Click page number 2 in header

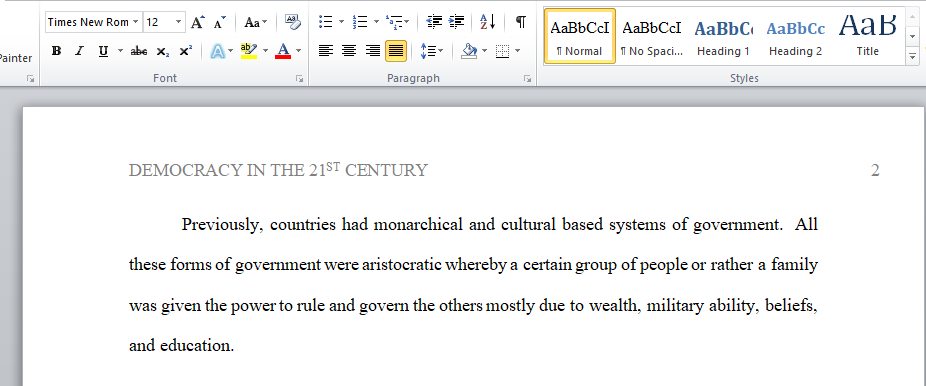(875, 171)
